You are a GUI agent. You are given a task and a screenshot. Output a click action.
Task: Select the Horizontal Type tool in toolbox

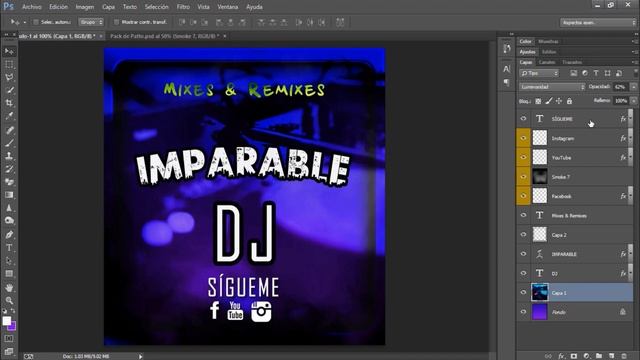9,248
